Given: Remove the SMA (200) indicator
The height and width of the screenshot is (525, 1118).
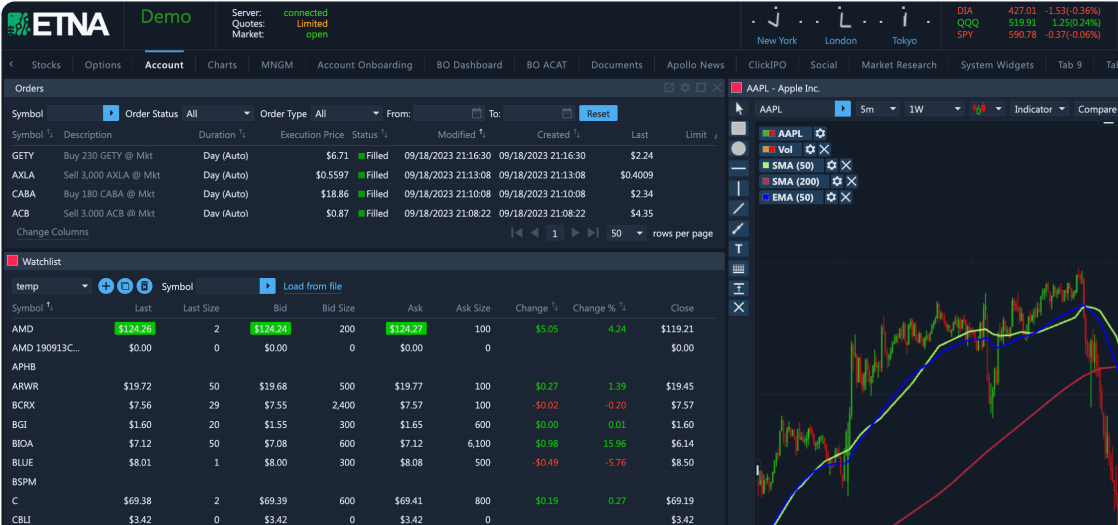Looking at the screenshot, I should point(851,182).
